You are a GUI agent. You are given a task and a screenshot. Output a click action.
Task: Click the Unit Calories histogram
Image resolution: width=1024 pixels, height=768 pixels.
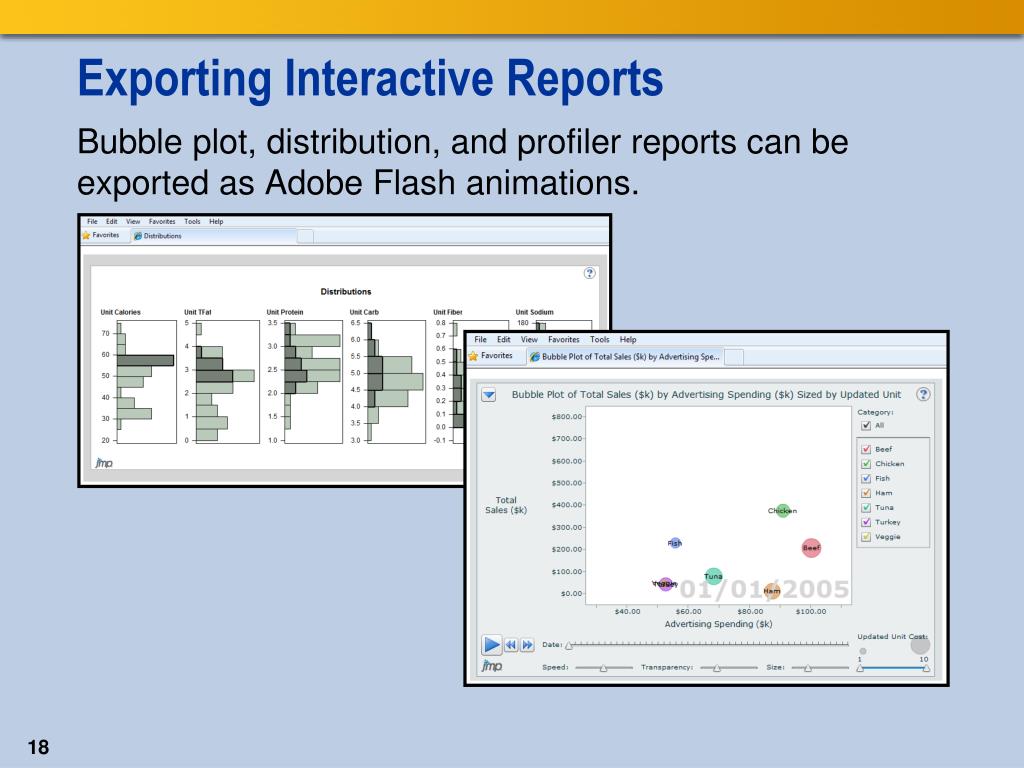point(146,382)
